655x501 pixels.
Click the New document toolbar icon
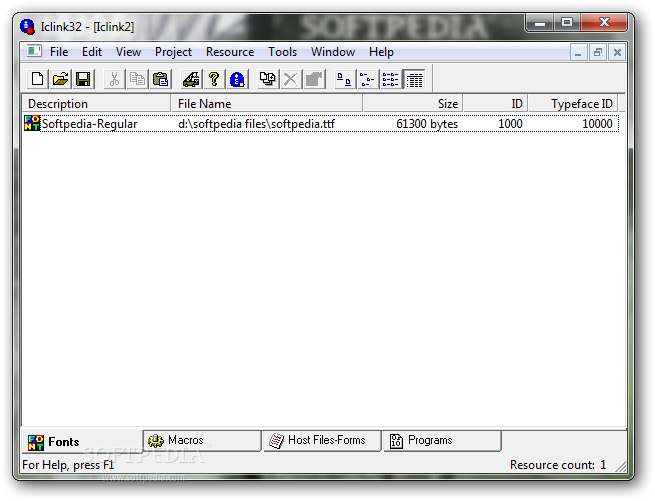coord(37,79)
